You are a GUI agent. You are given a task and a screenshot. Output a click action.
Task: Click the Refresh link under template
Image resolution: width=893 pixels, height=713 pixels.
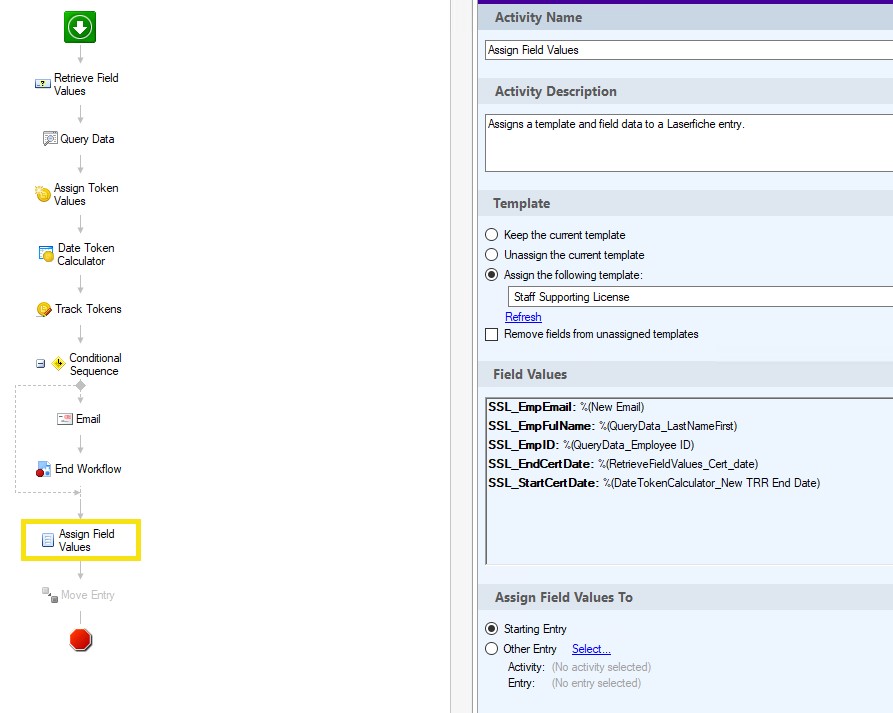(x=523, y=317)
